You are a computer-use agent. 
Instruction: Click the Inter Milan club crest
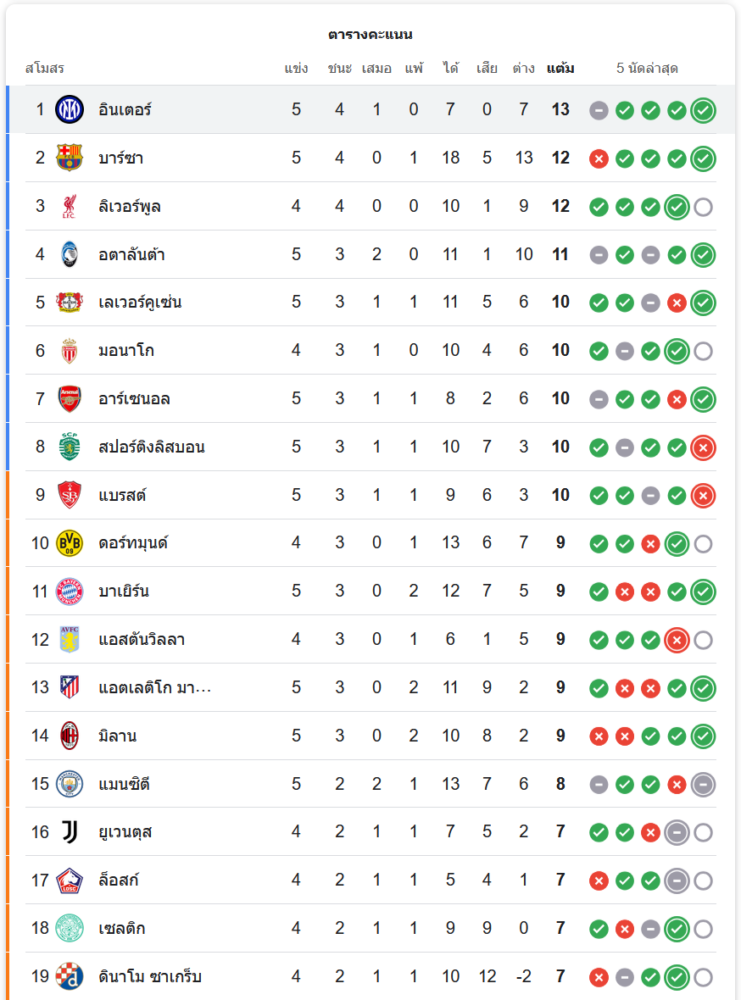(x=69, y=109)
